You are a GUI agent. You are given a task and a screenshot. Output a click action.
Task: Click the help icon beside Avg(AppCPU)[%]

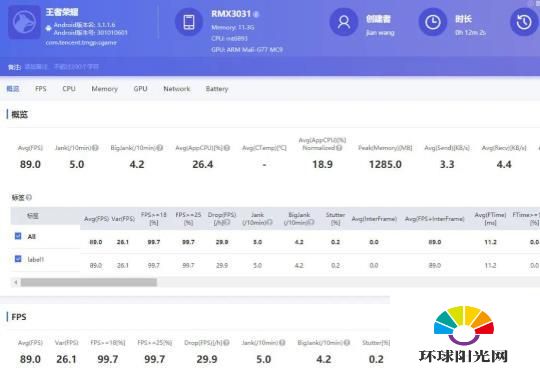227,148
